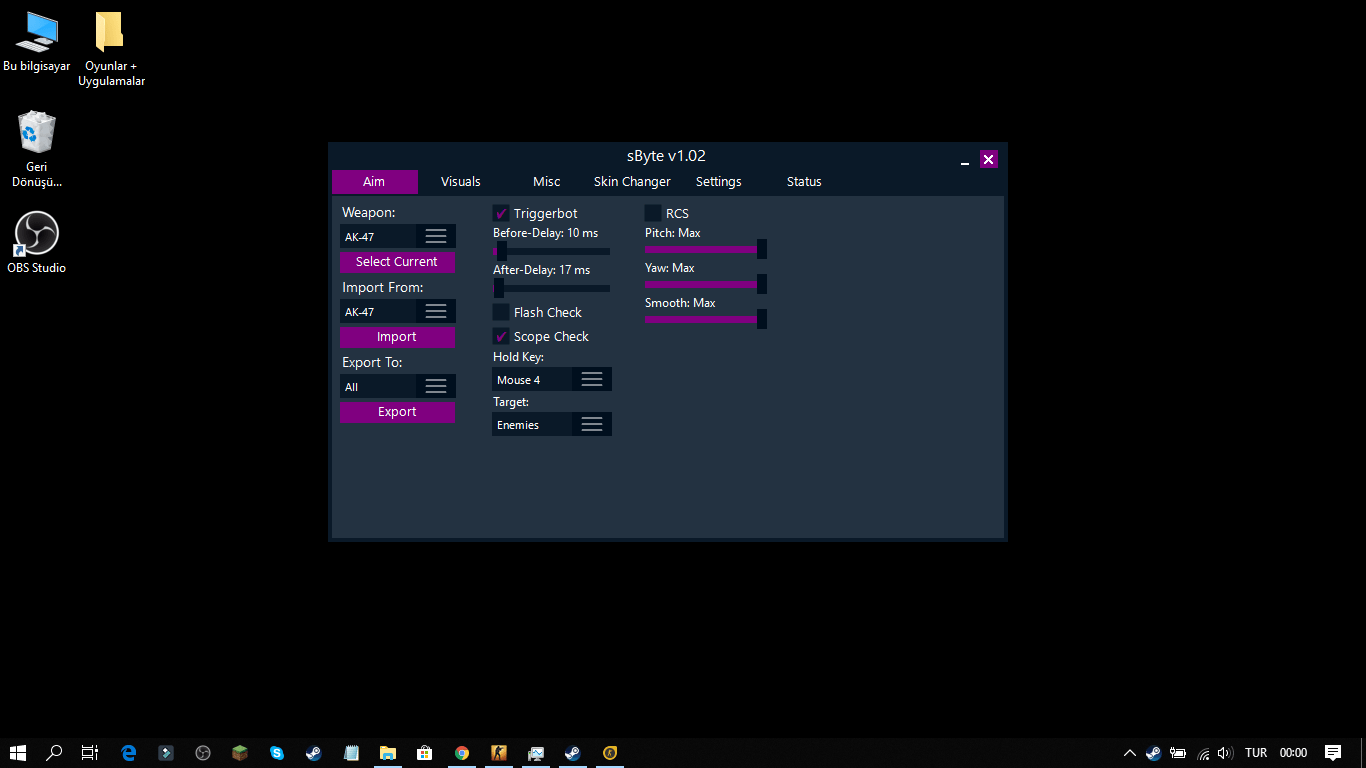Check the battery status tray icon
The width and height of the screenshot is (1366, 768).
click(x=1178, y=753)
